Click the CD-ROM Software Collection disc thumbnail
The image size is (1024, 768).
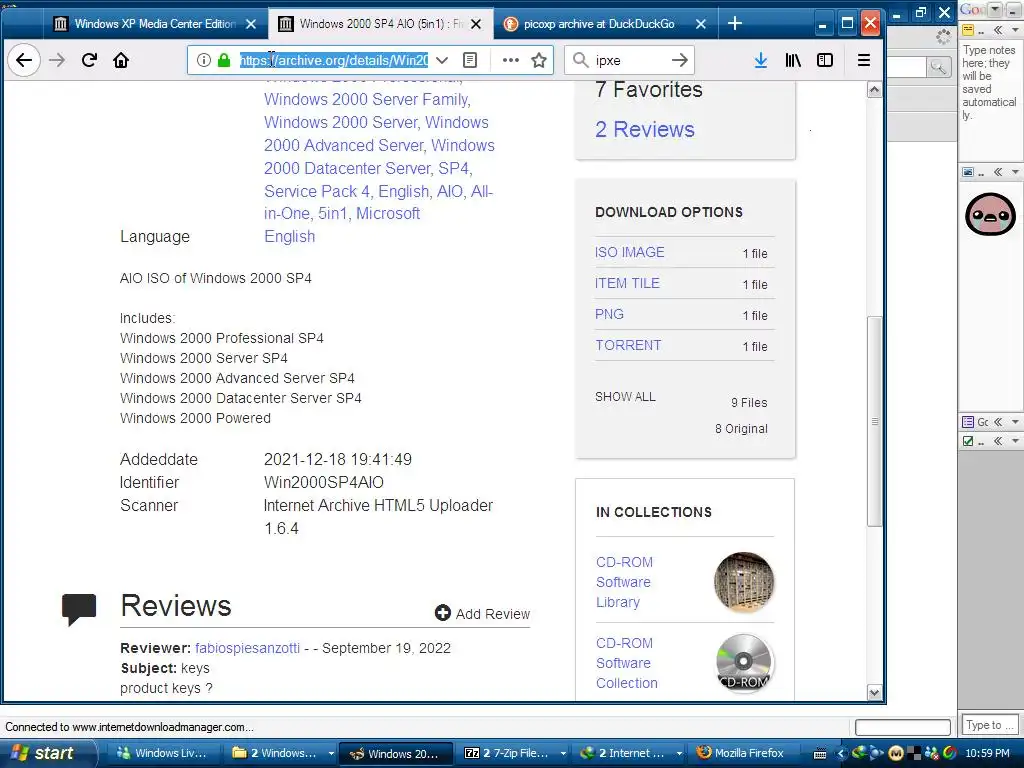744,662
